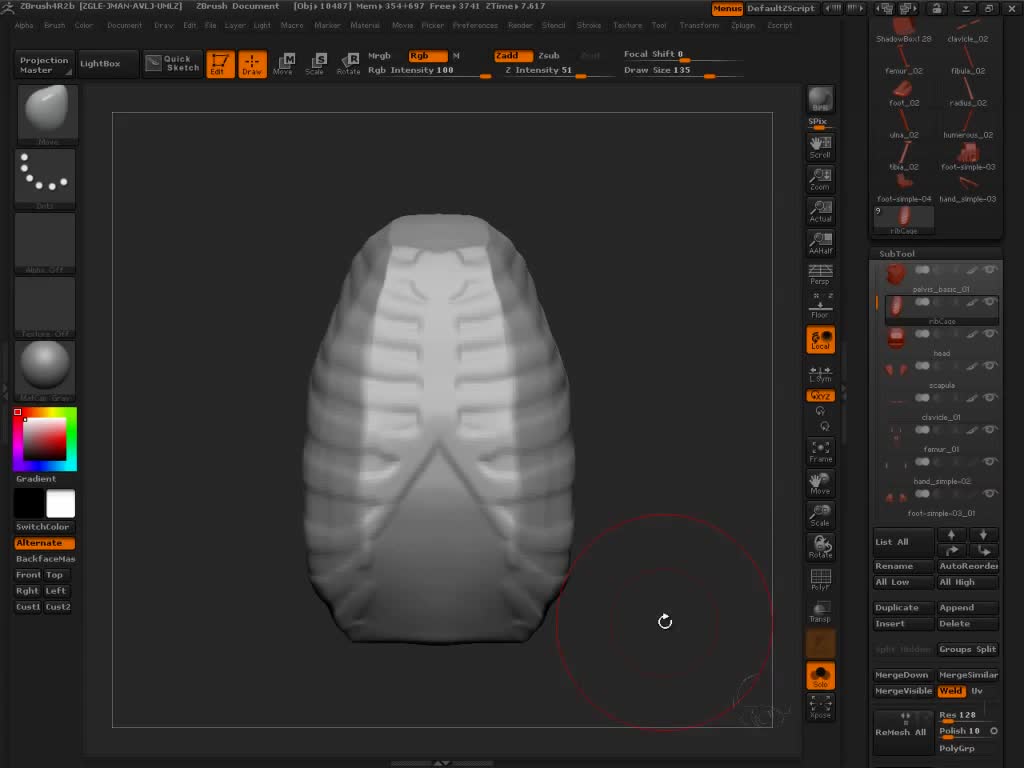Click the Projection Master button
This screenshot has height=768, width=1024.
tap(43, 64)
